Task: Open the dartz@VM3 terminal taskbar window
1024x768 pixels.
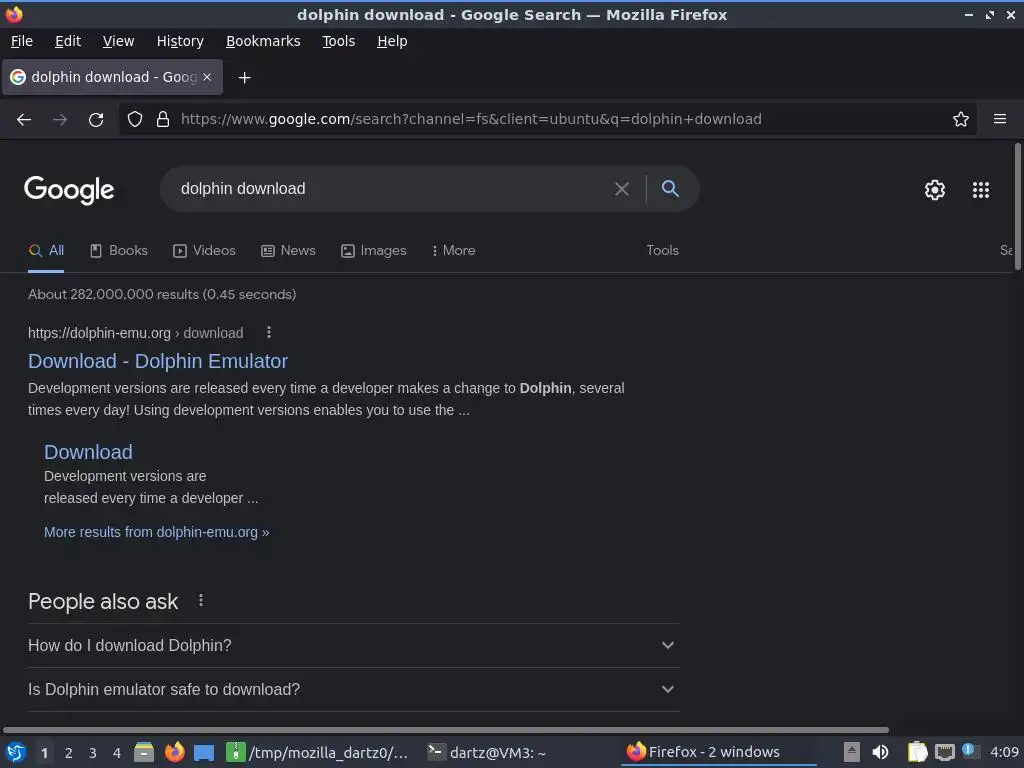Action: [487, 753]
